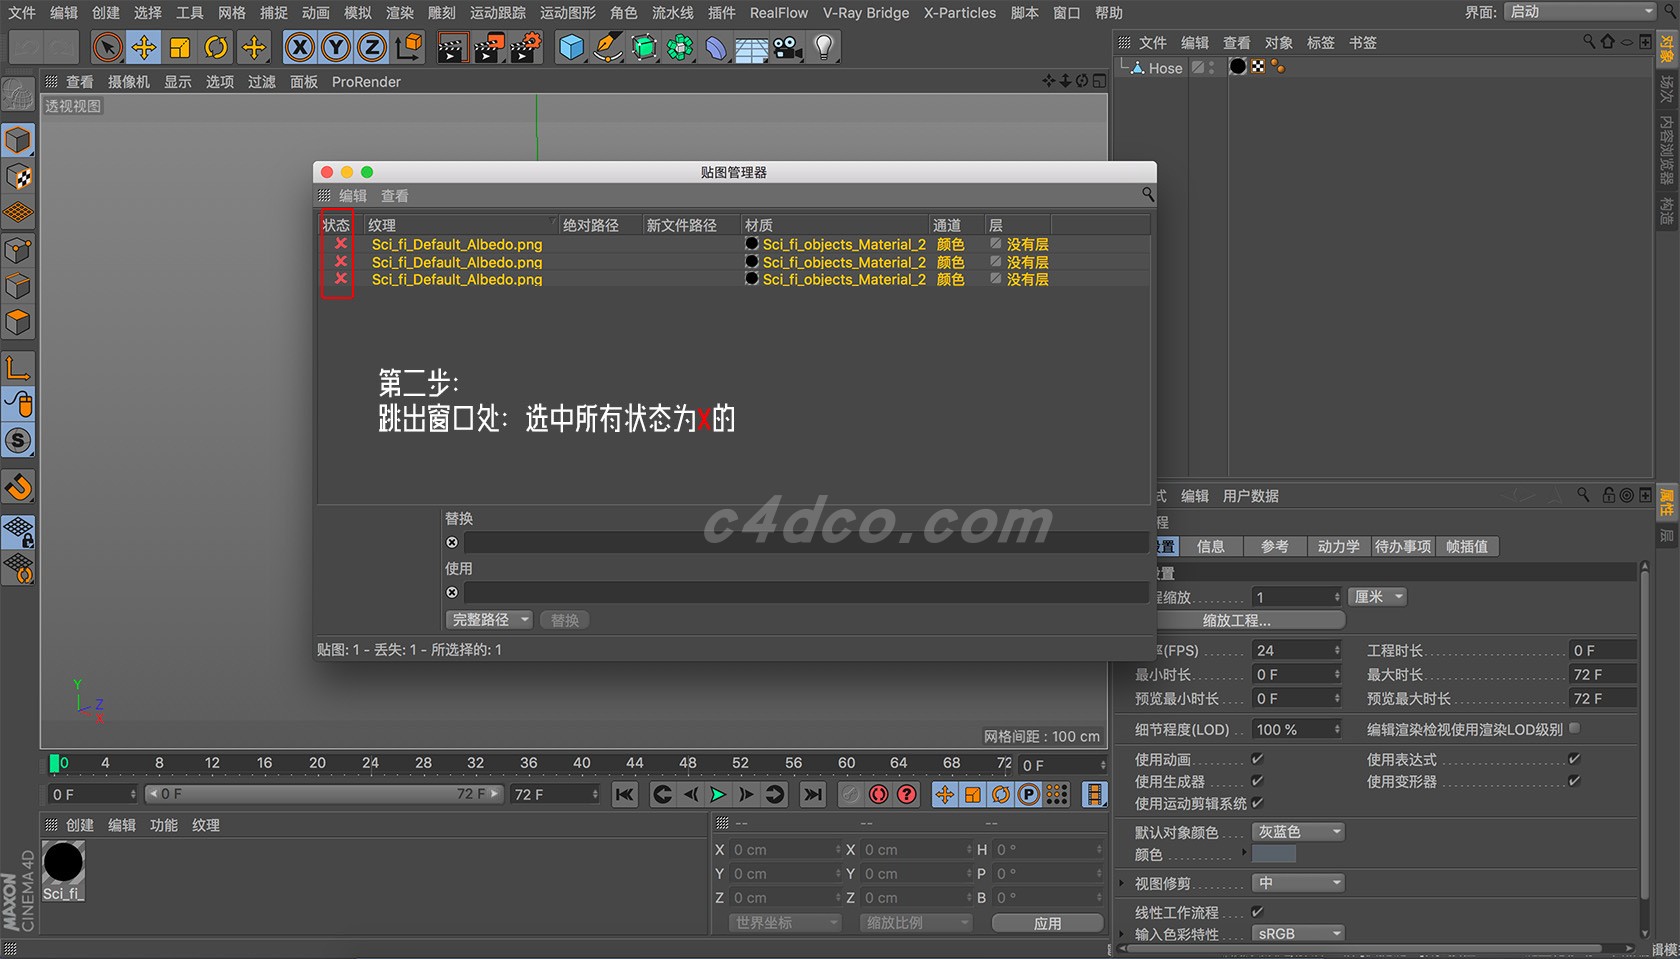Toggle the 使用运动剪辑系统 checkbox
The image size is (1680, 959).
(x=1257, y=803)
